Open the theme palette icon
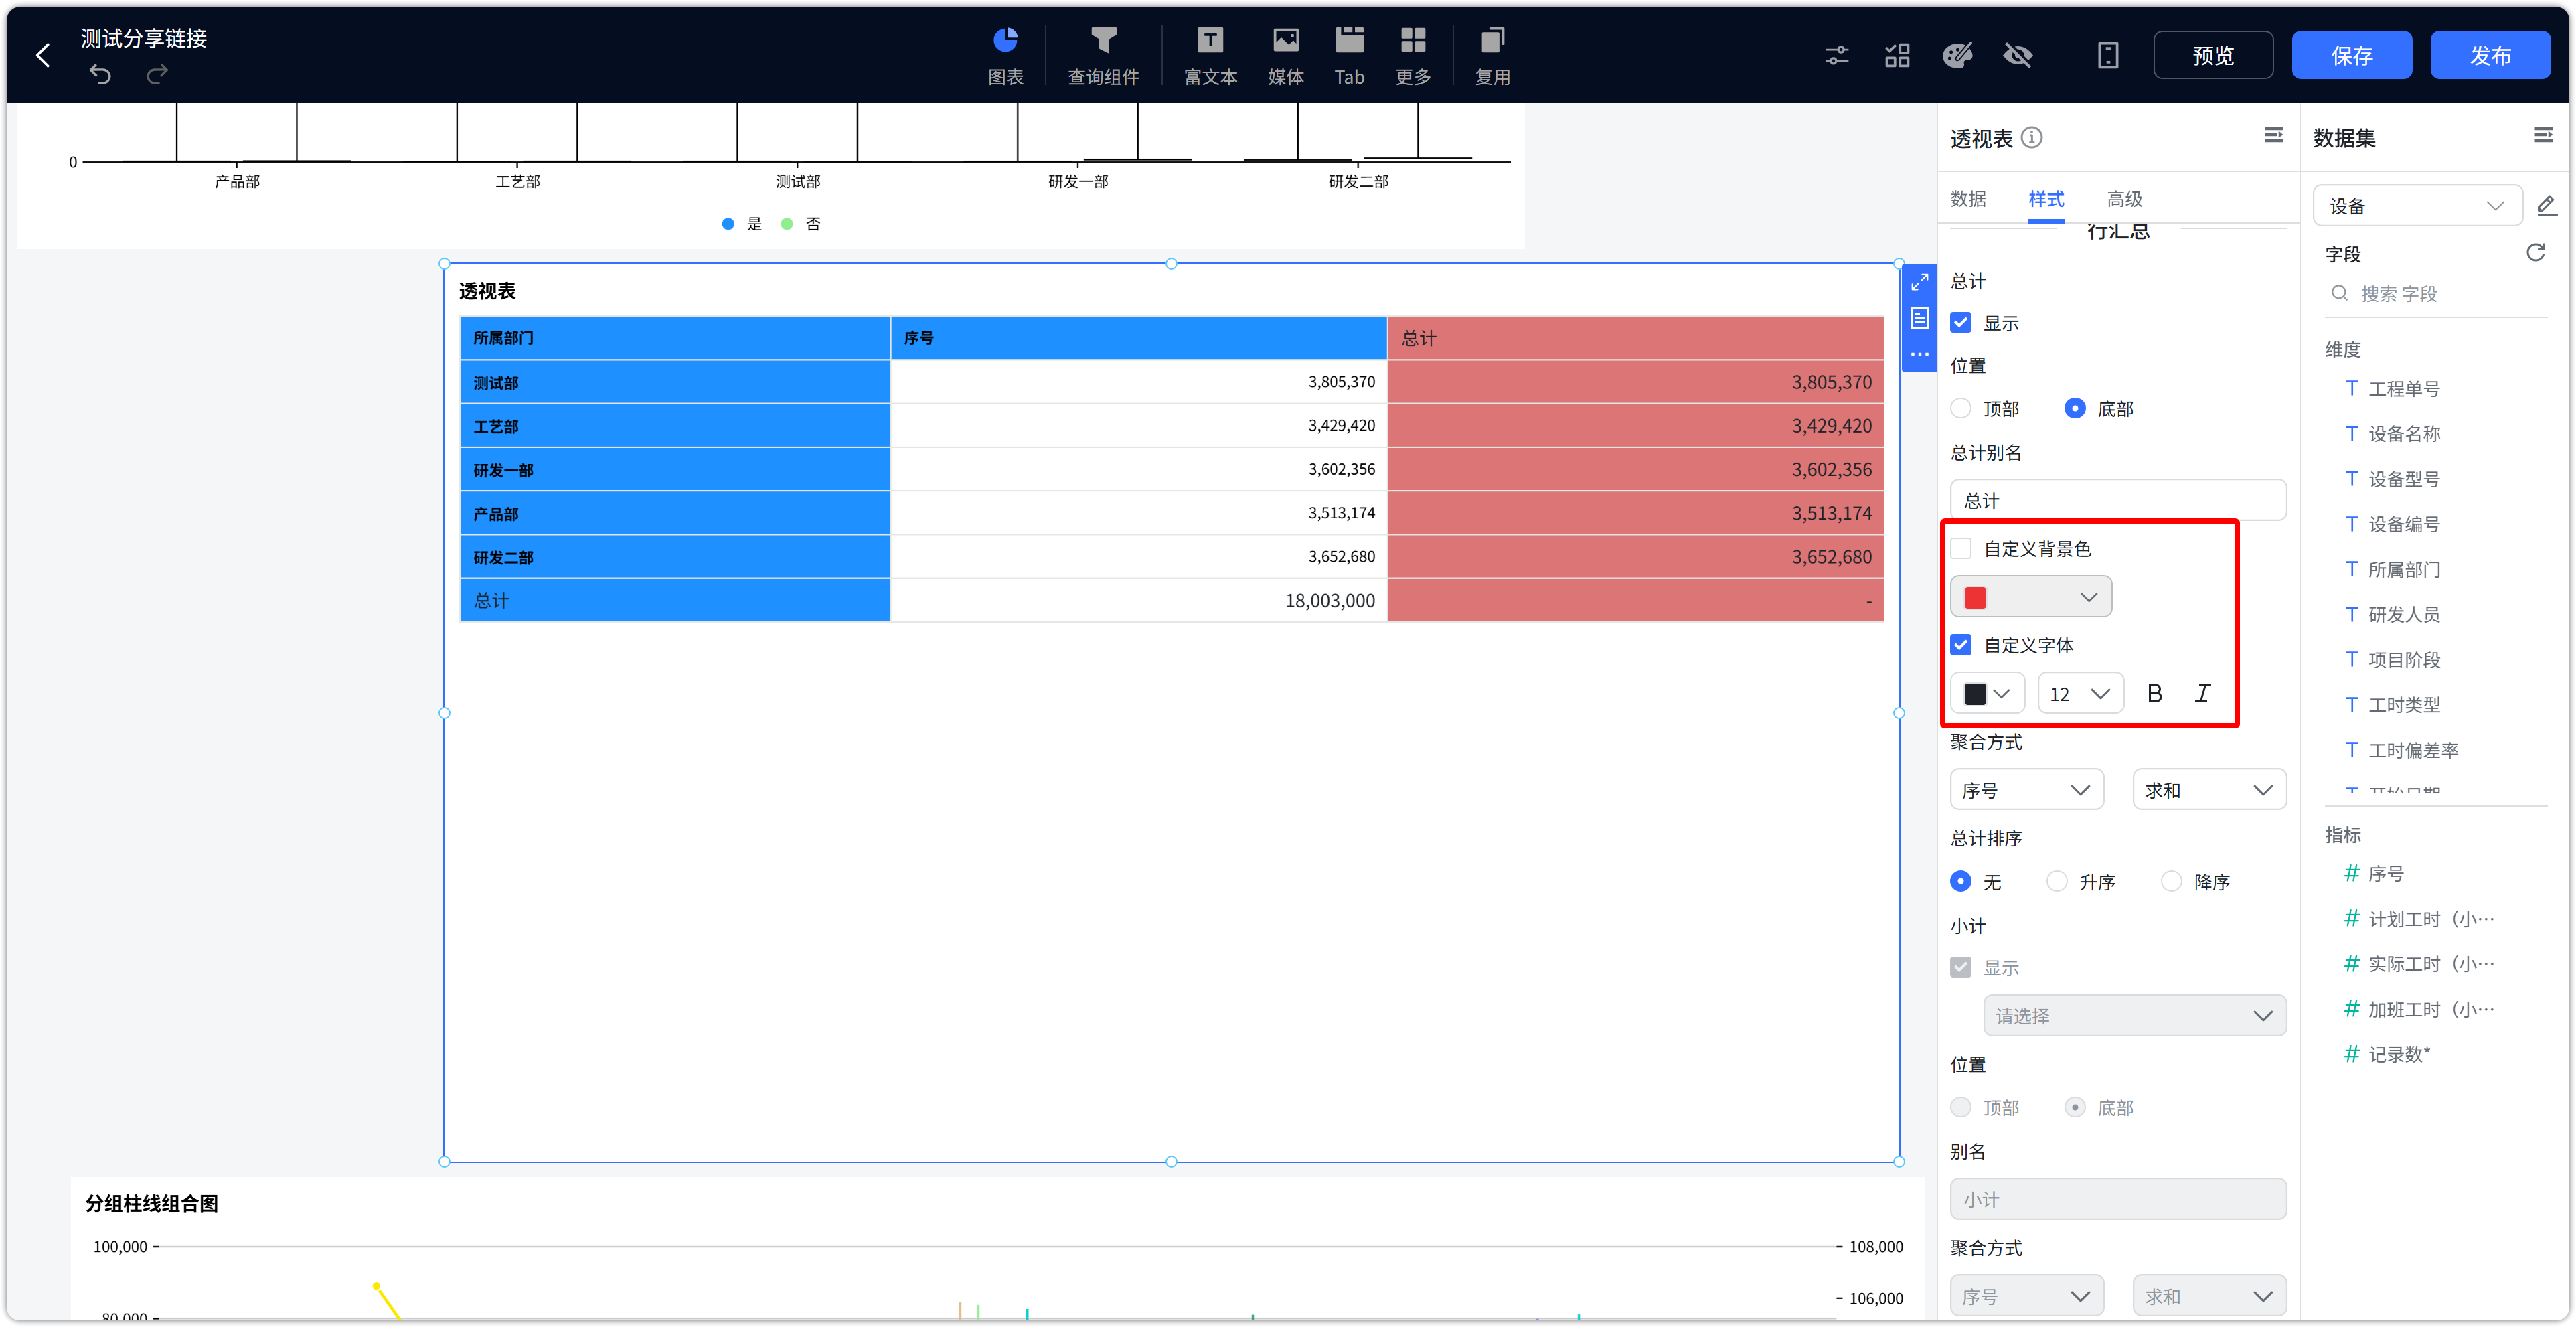 pyautogui.click(x=1957, y=55)
